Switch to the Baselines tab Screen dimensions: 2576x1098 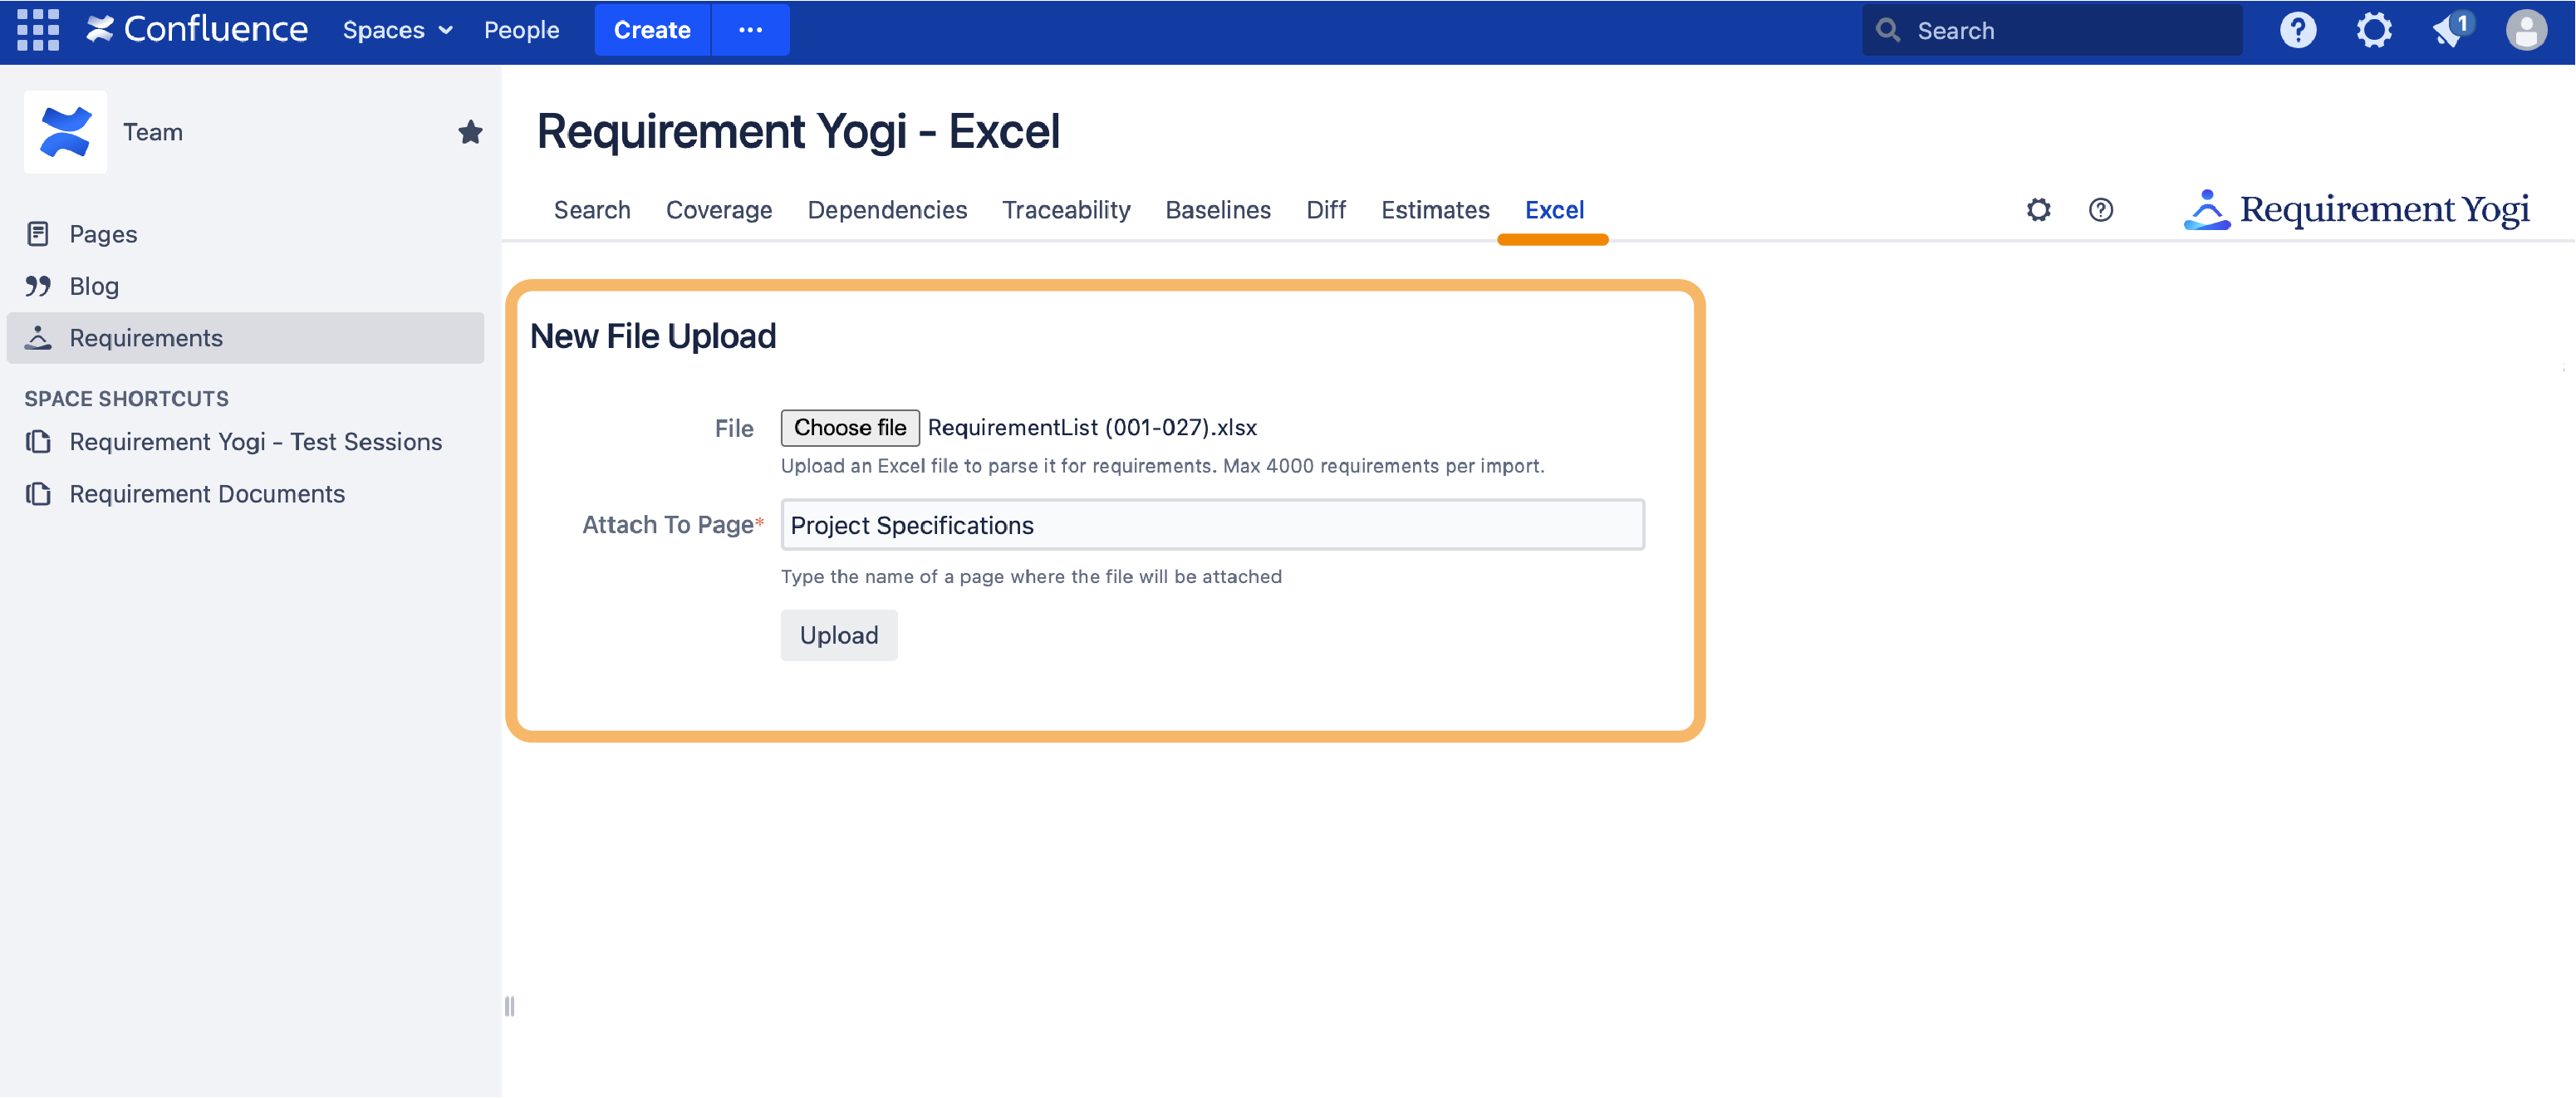click(1218, 210)
